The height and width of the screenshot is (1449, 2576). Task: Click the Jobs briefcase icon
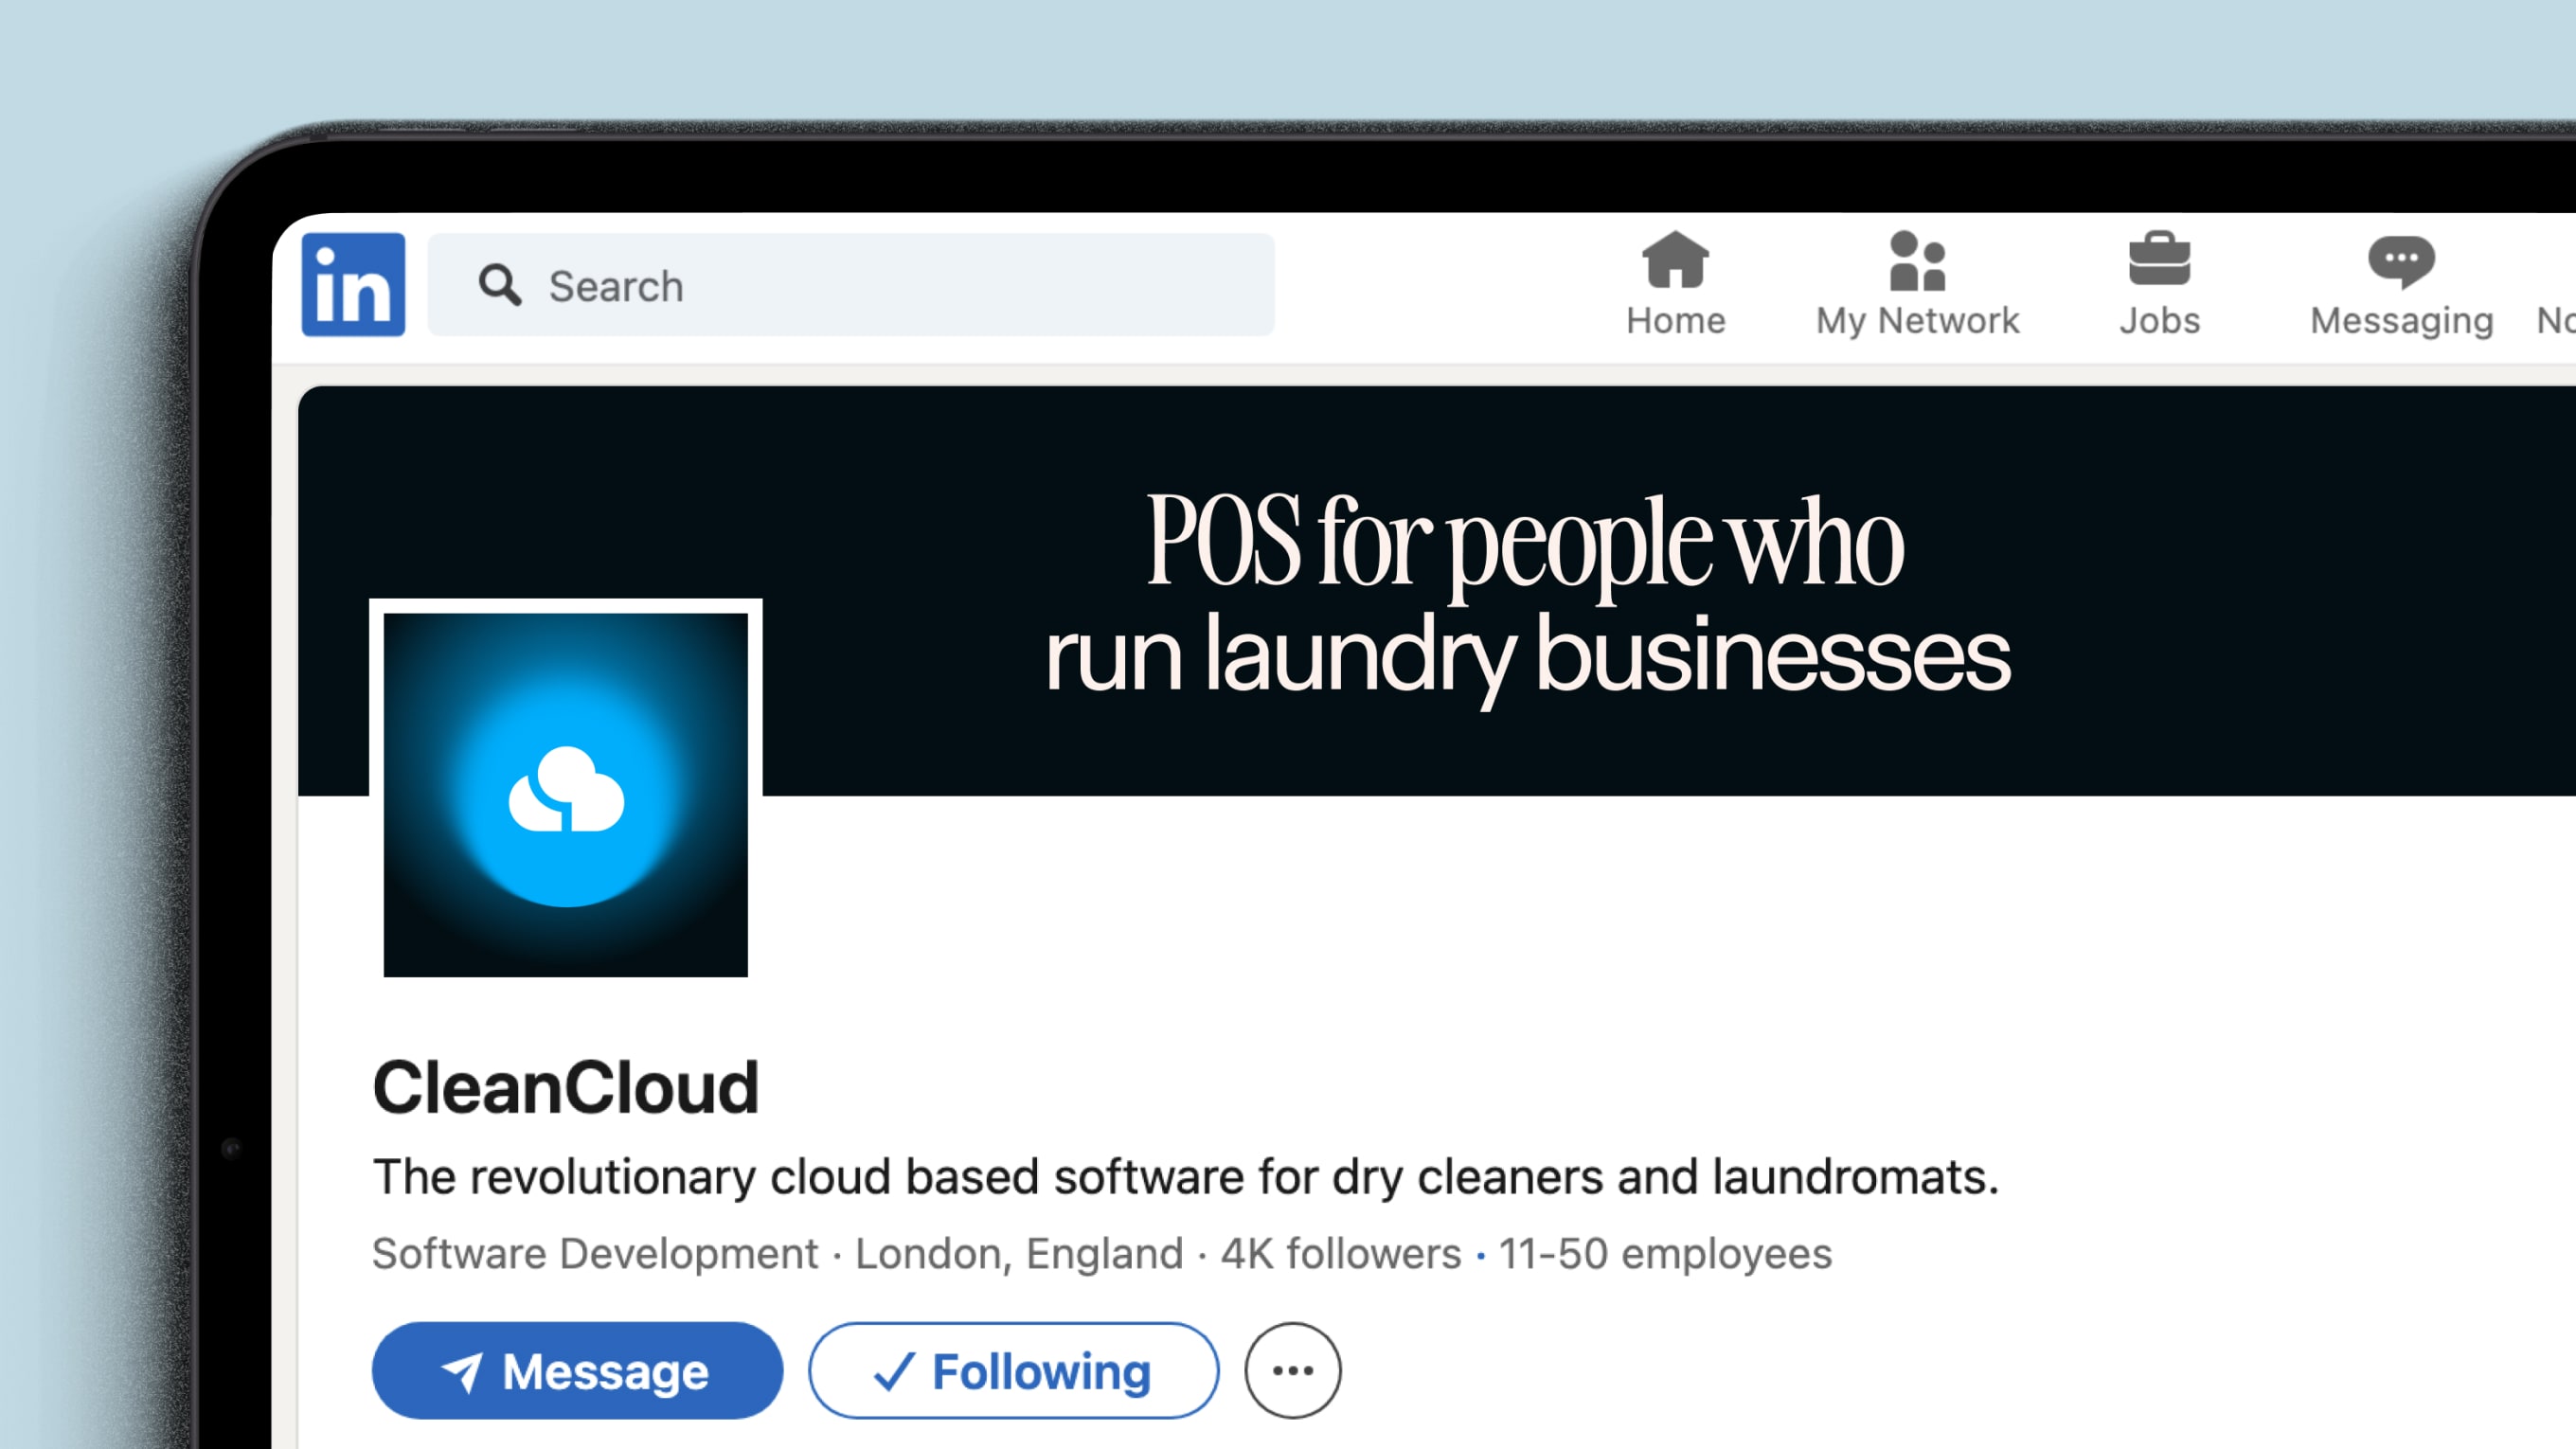pos(2159,260)
